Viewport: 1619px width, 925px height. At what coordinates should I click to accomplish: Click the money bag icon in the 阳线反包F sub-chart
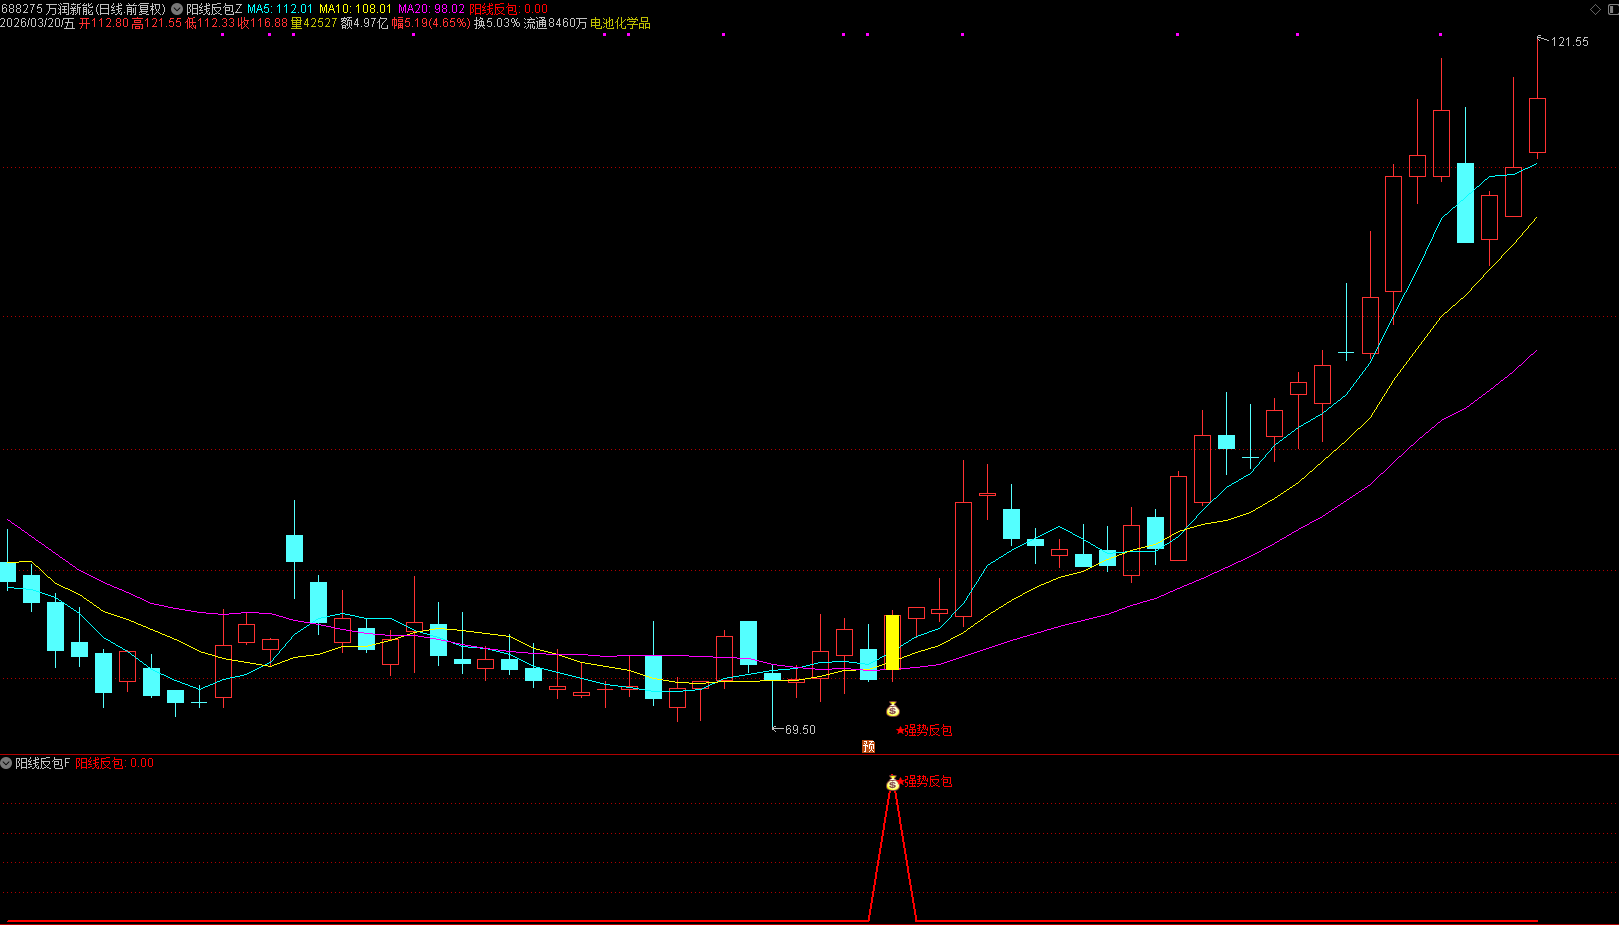point(892,783)
